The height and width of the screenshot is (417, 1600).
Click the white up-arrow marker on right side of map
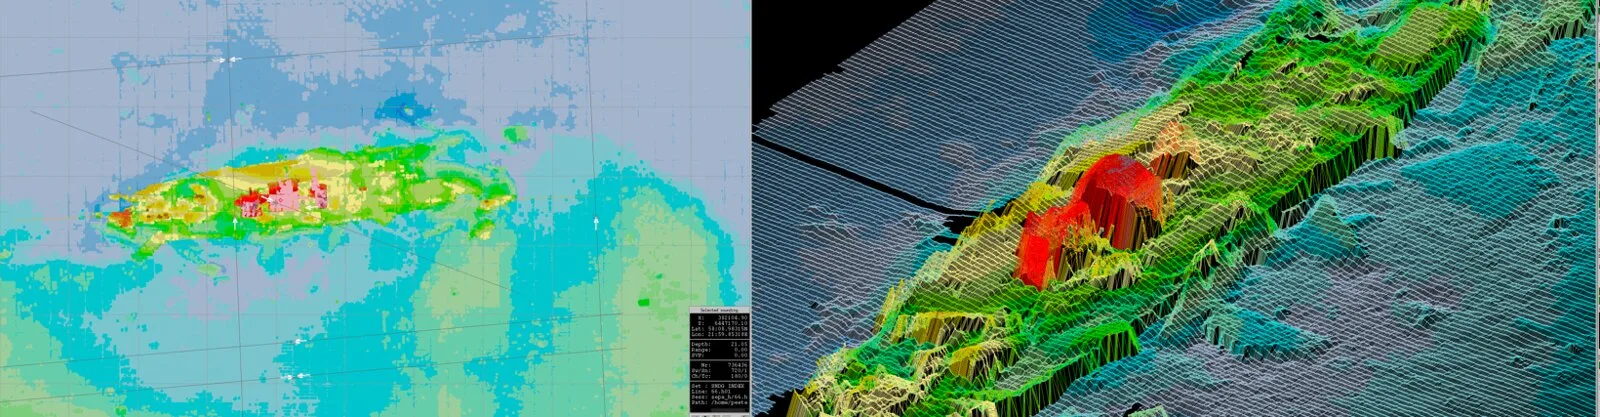pyautogui.click(x=598, y=222)
